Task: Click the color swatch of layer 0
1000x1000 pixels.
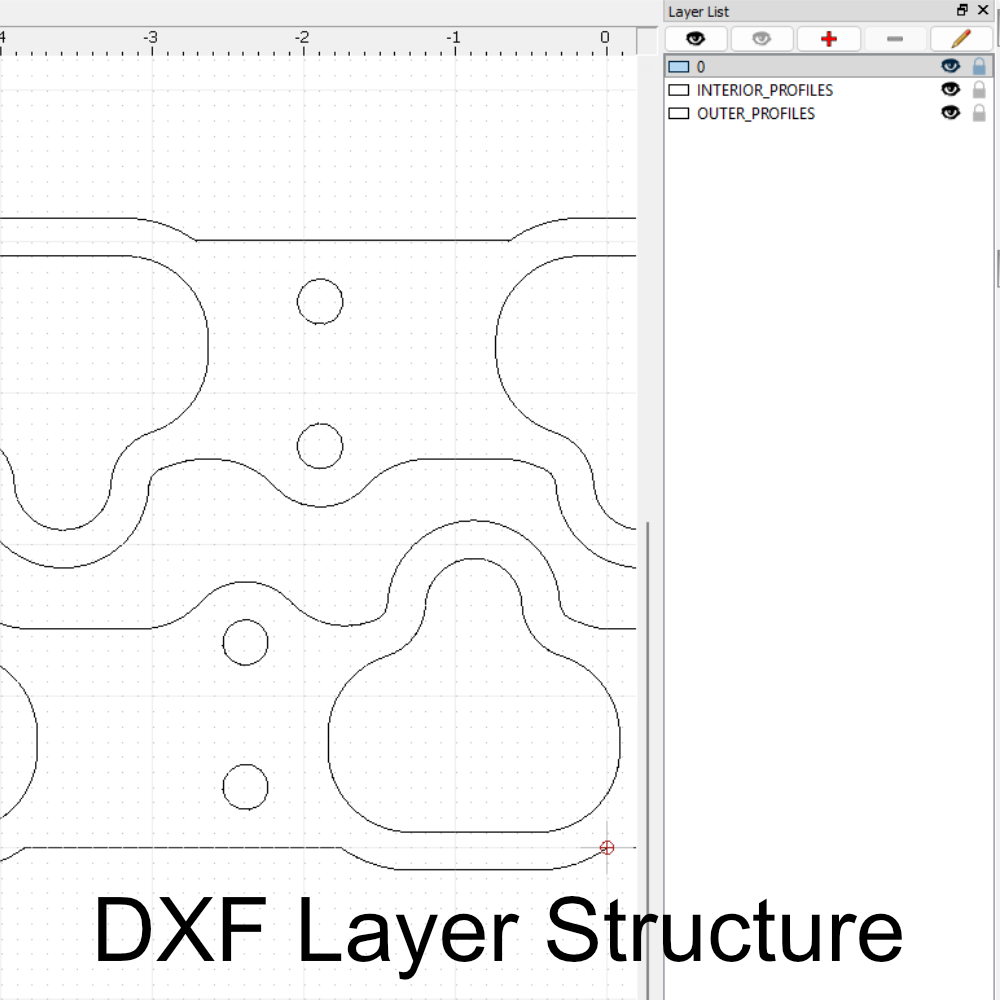Action: (x=679, y=67)
